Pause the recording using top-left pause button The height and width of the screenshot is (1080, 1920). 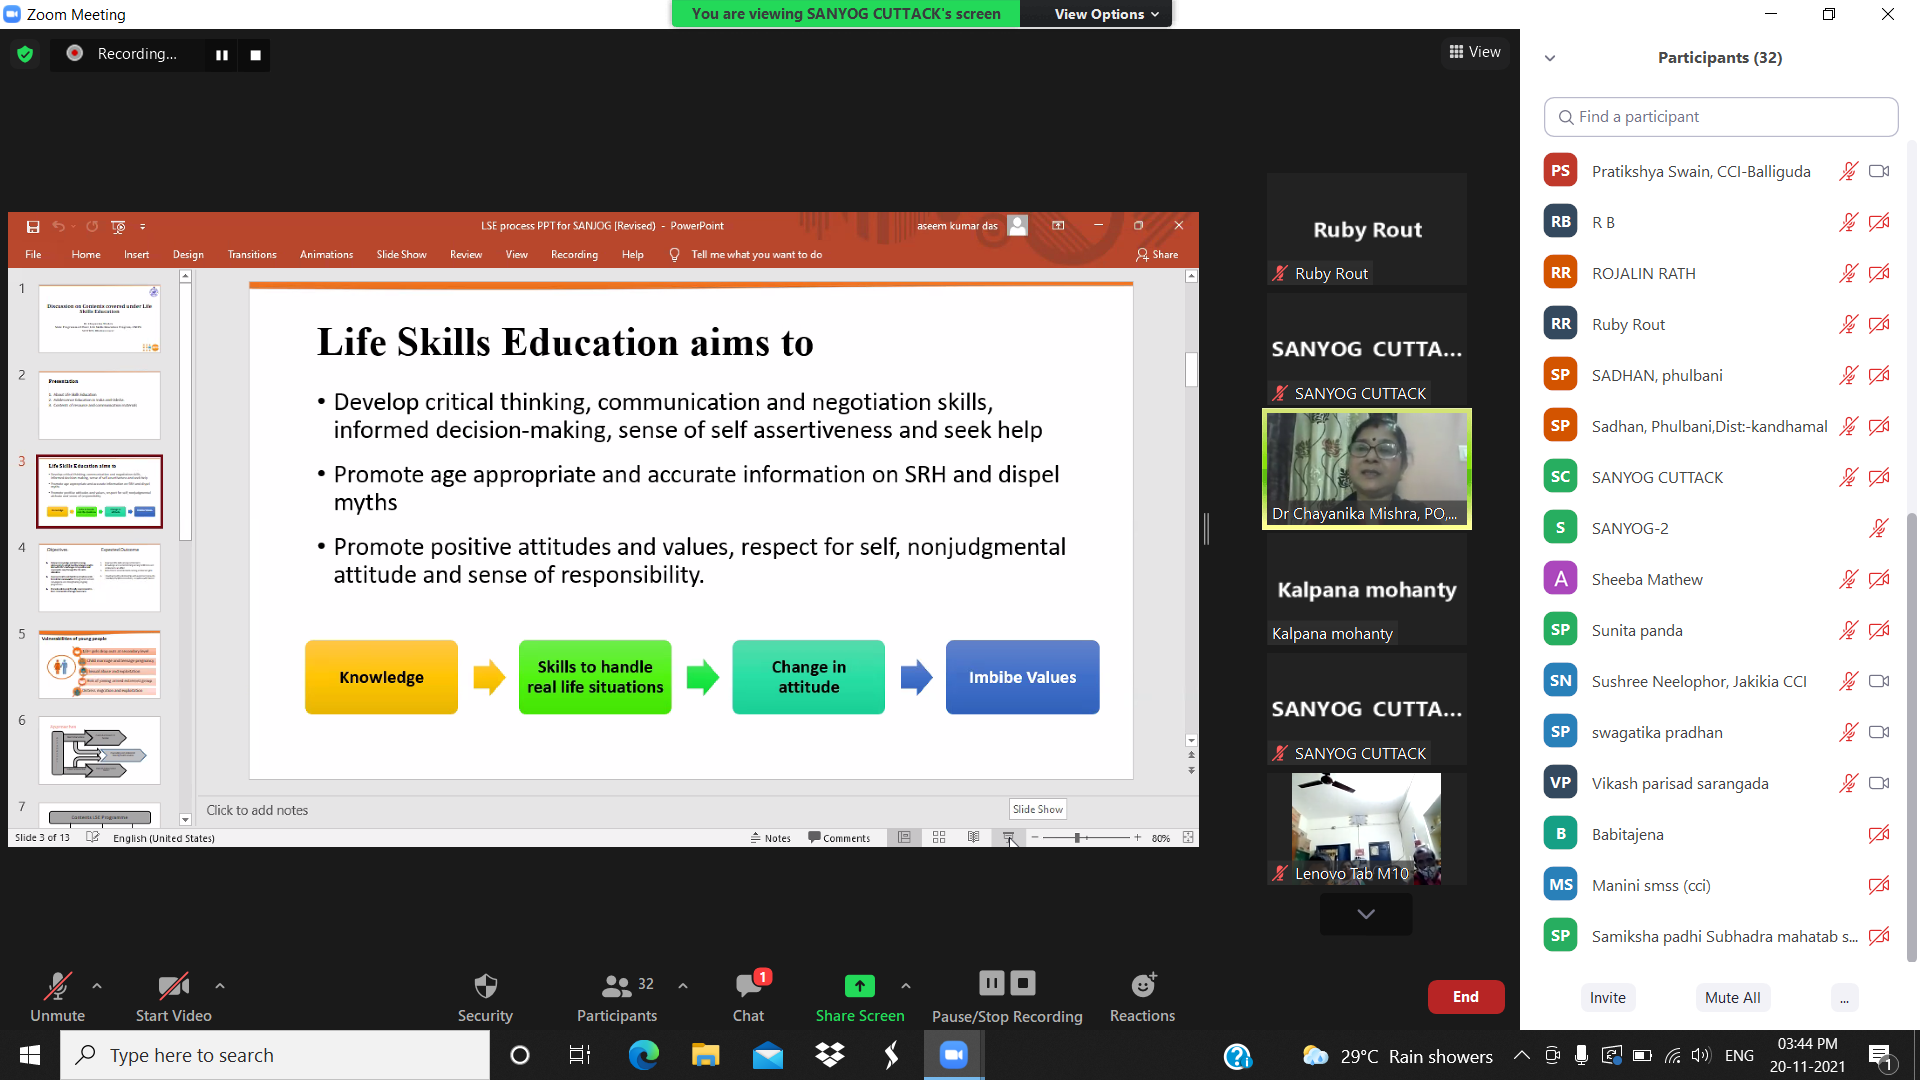222,55
